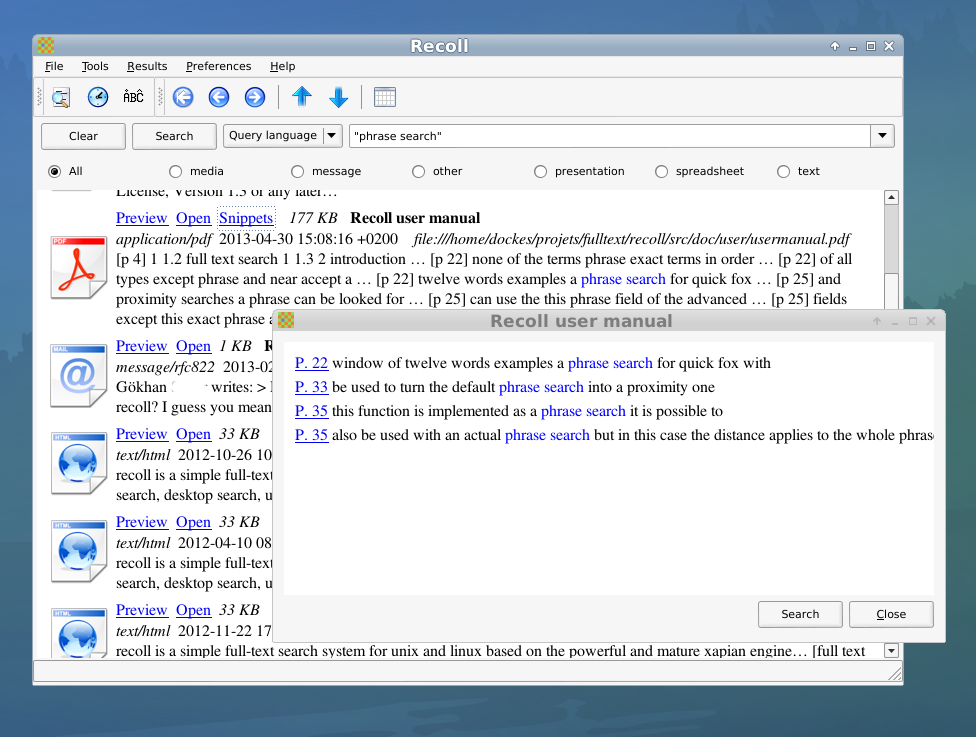Open the search history dropdown arrow
Screen dimensions: 976x737
(x=882, y=136)
